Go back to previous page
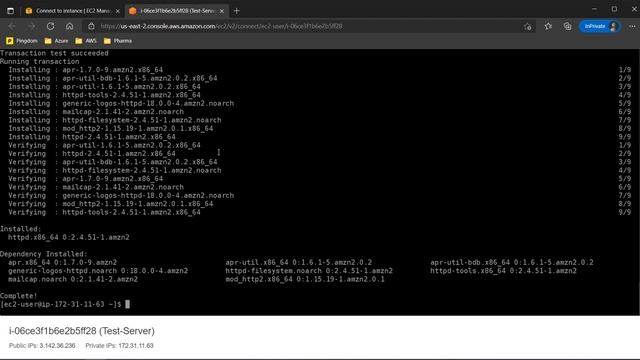 click(x=12, y=26)
